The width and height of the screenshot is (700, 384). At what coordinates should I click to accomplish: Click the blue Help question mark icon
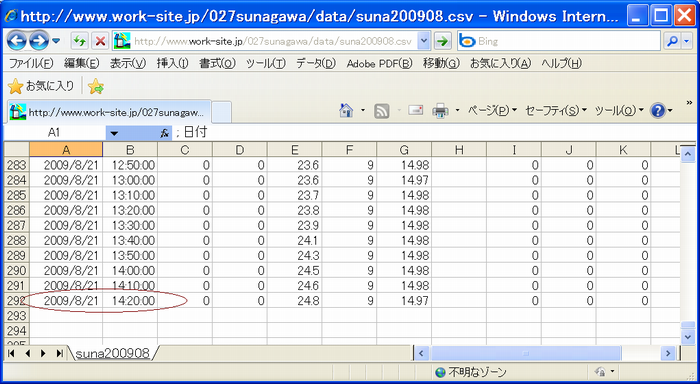pos(658,110)
